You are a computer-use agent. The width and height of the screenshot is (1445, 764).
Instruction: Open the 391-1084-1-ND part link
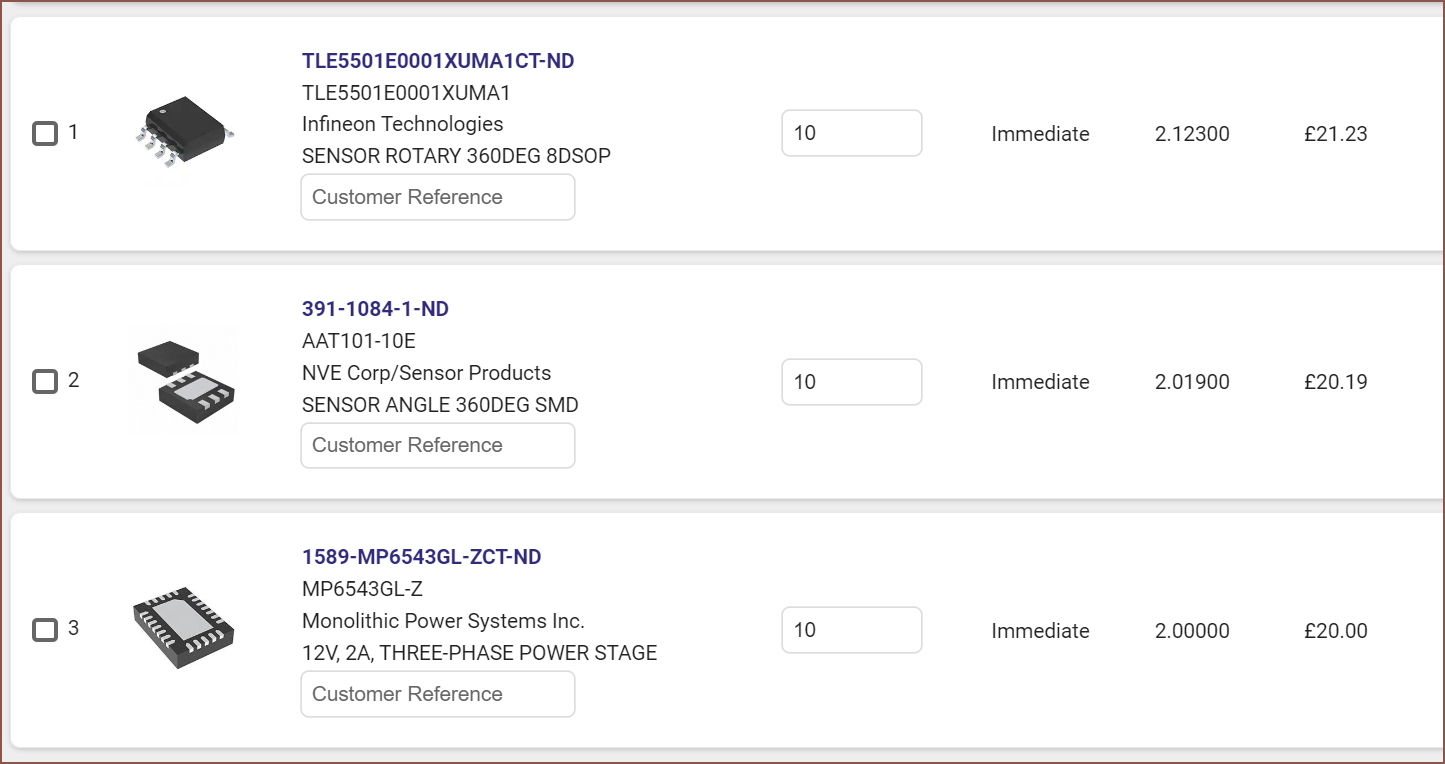(x=375, y=309)
